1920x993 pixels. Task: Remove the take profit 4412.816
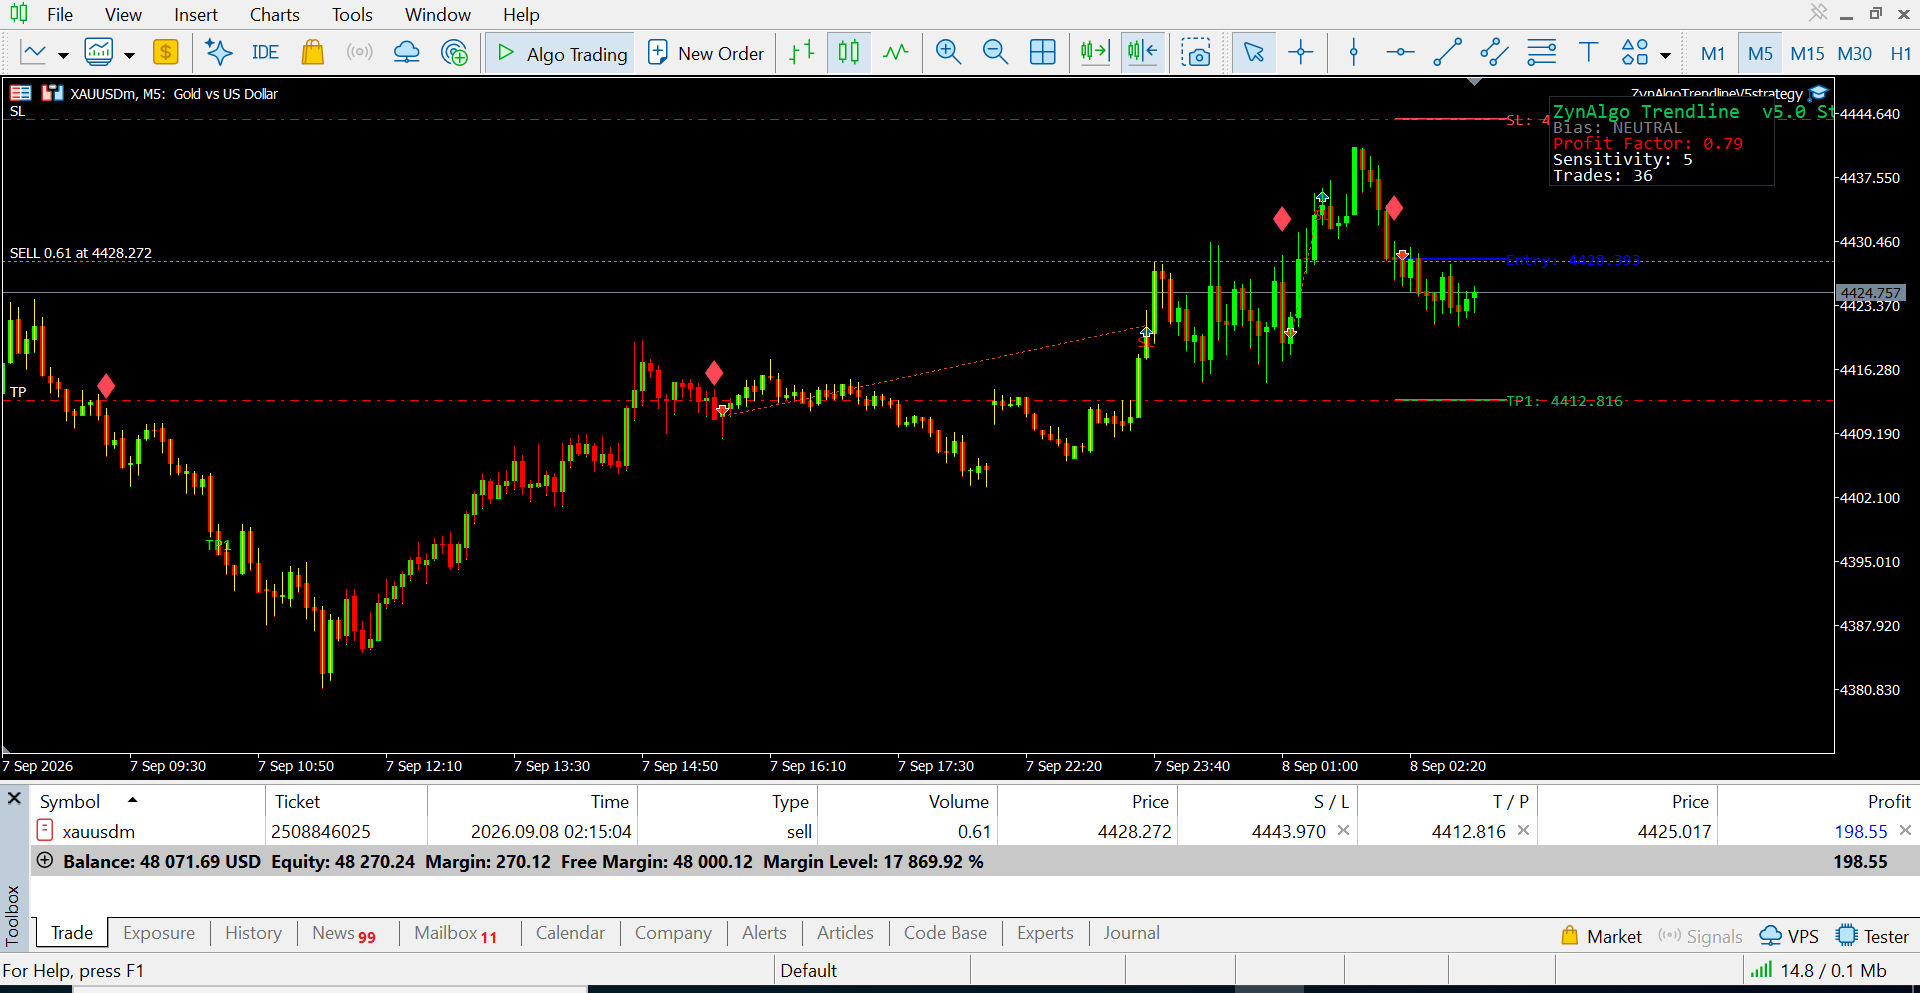tap(1523, 830)
